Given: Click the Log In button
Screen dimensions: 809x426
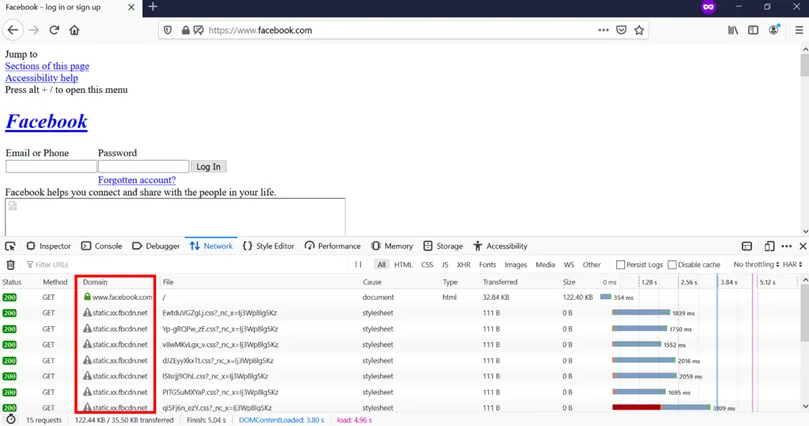Looking at the screenshot, I should [208, 167].
